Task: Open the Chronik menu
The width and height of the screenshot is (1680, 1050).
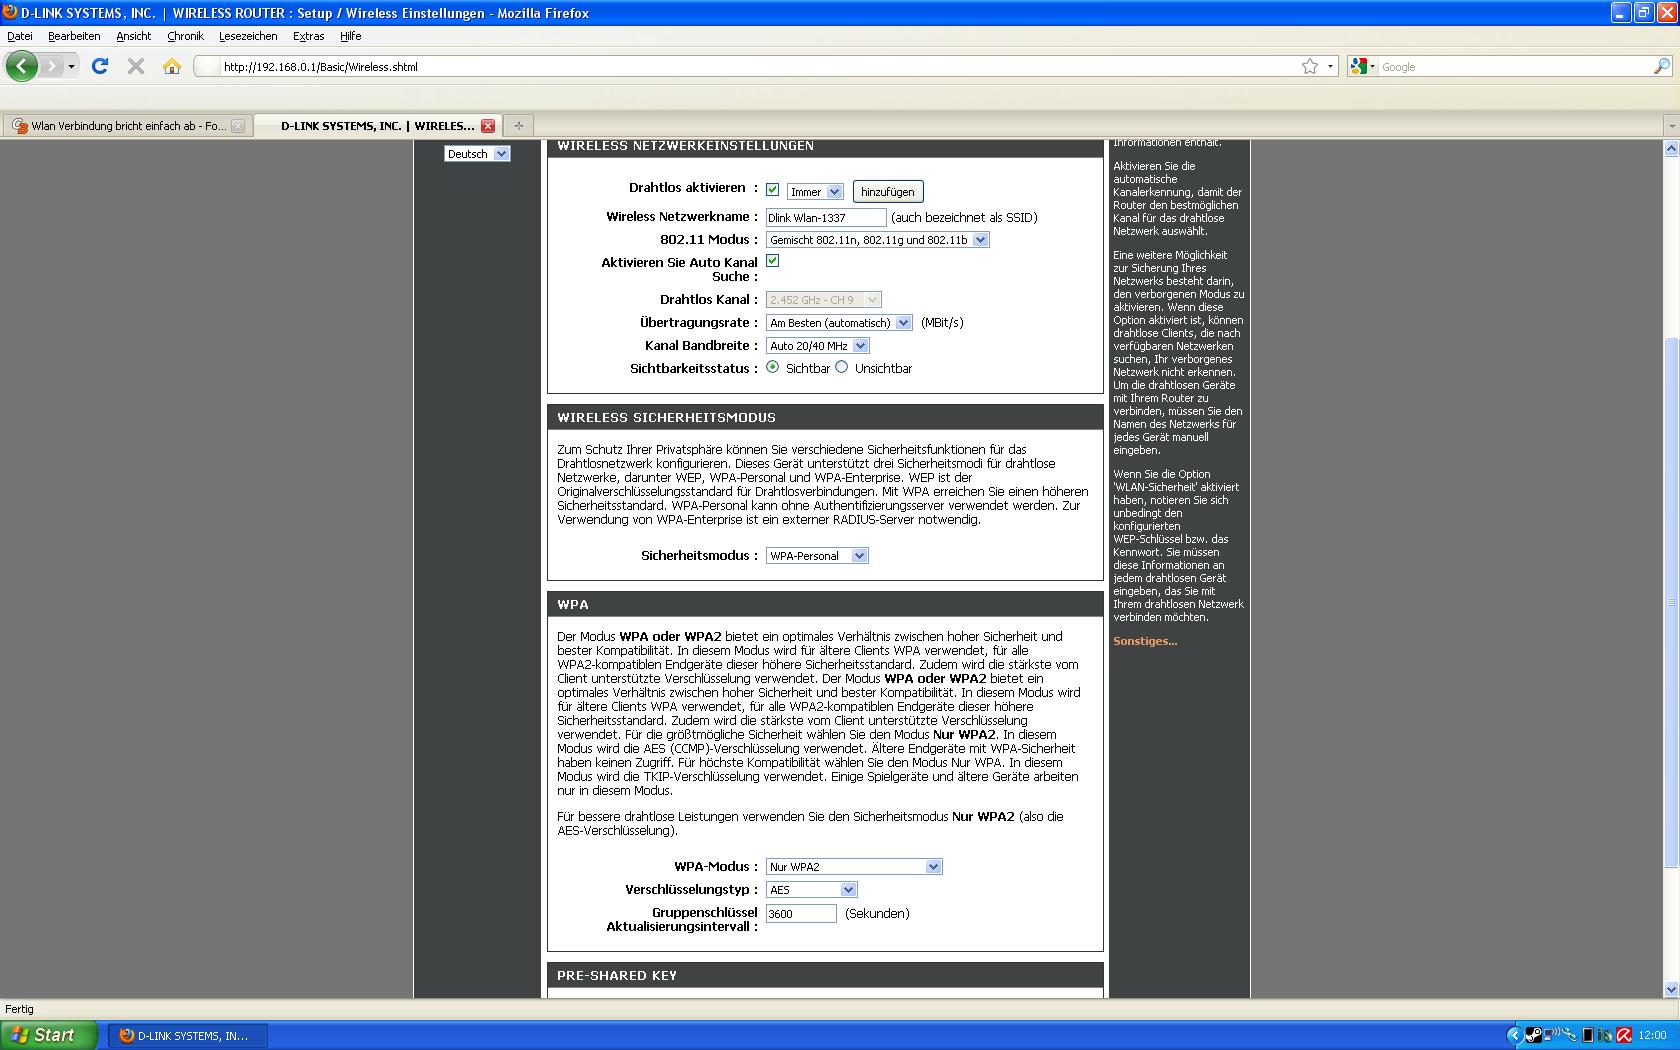Action: click(185, 36)
